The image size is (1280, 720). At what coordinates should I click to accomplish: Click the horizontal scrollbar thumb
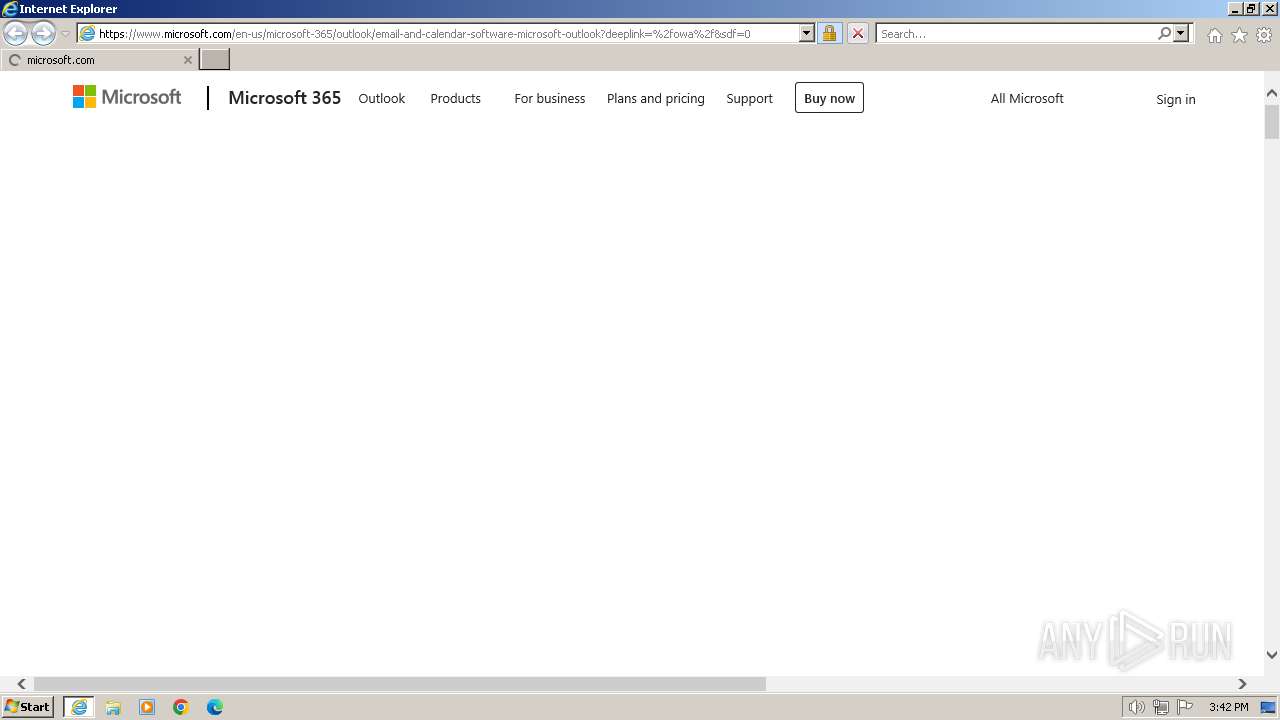click(400, 684)
